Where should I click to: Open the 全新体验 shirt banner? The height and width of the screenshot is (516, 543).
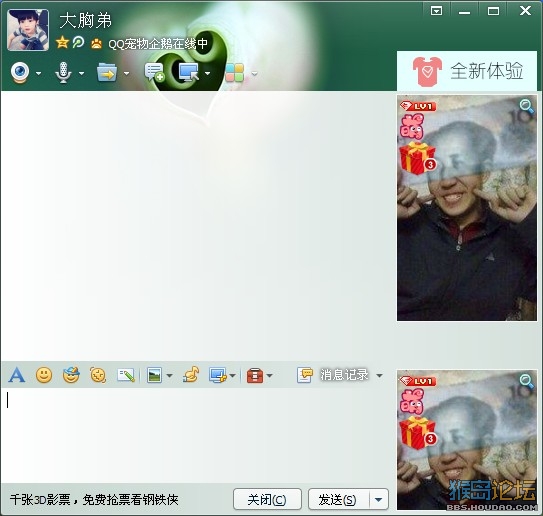[467, 71]
